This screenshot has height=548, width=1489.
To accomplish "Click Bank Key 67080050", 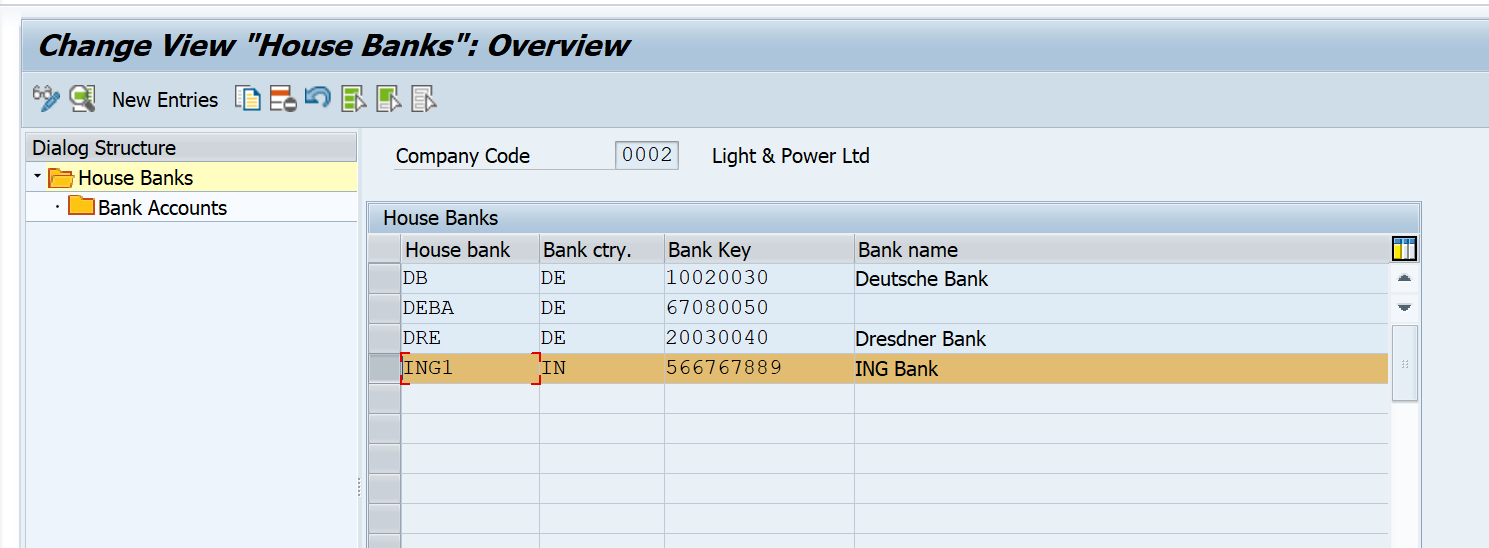I will point(759,308).
